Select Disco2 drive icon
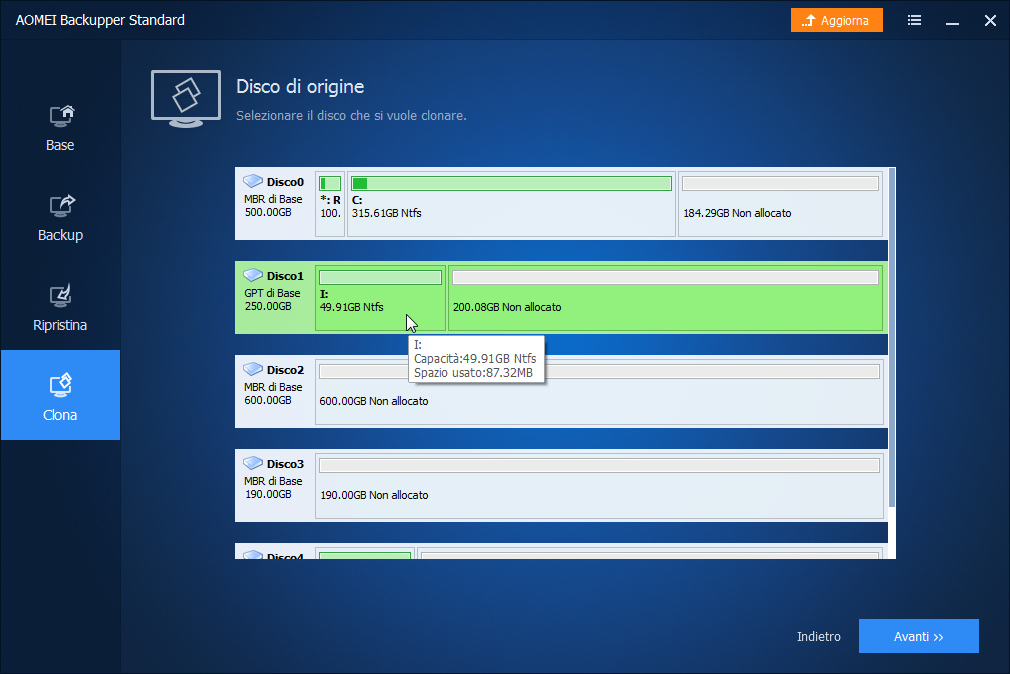Screen dimensions: 1010x674 (x=252, y=369)
